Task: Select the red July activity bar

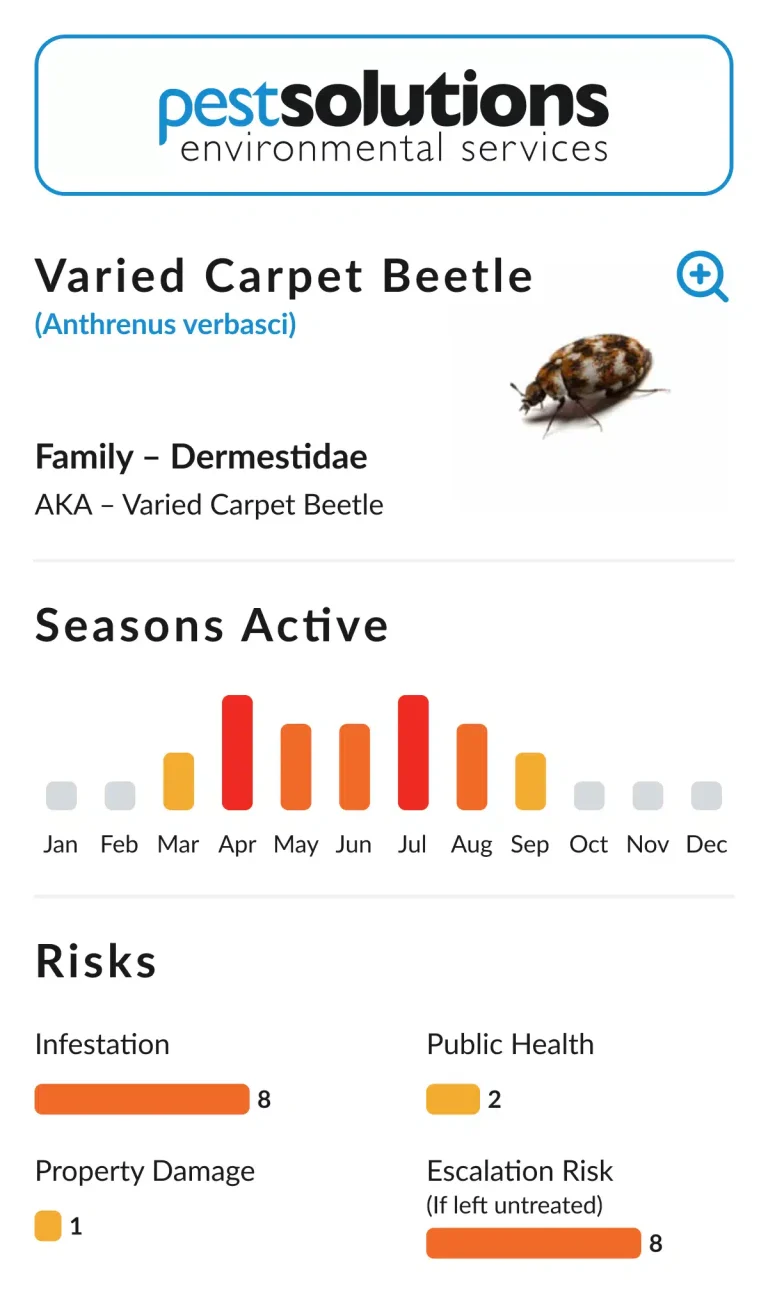Action: click(x=413, y=752)
